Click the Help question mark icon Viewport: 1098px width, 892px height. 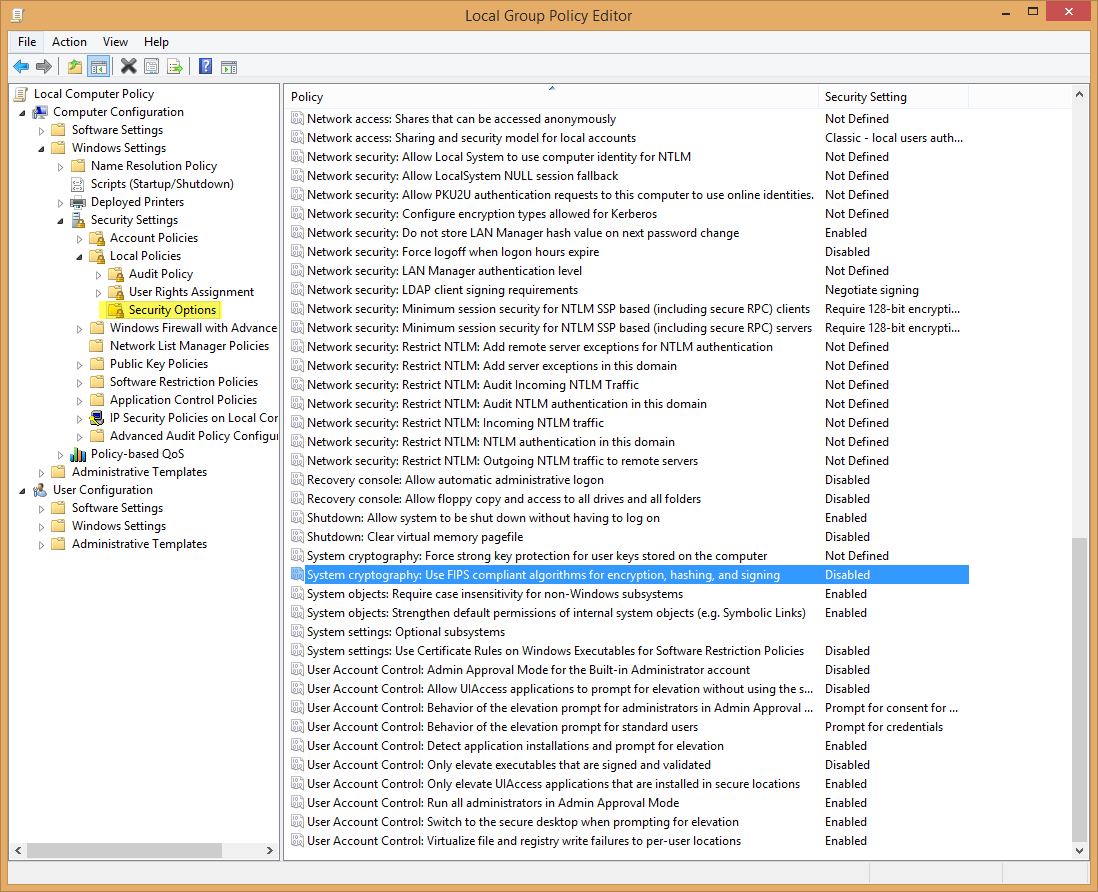click(206, 66)
